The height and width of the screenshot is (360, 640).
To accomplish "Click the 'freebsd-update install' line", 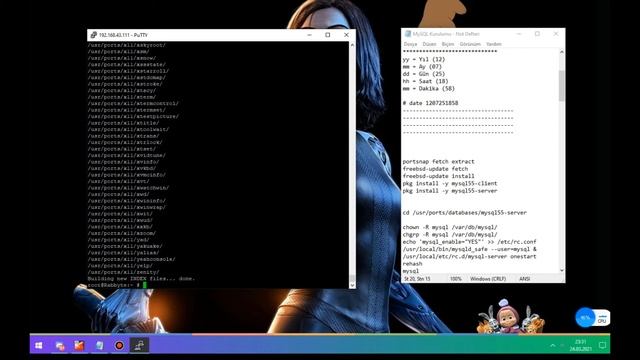I will (x=438, y=176).
